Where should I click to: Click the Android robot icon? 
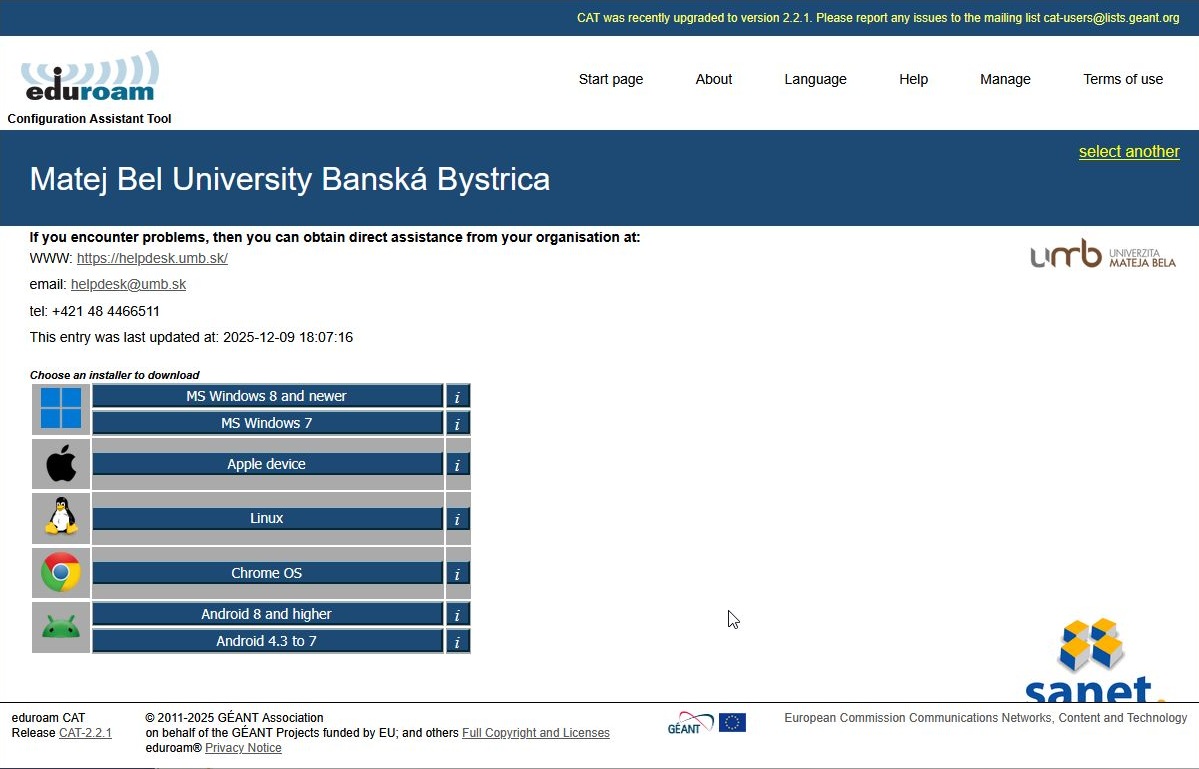click(61, 628)
